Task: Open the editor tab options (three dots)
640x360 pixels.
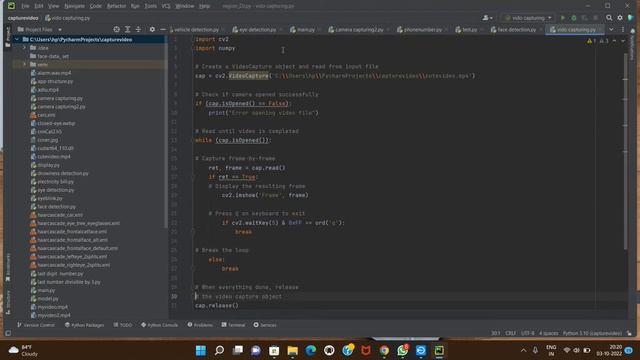Action: [x=623, y=29]
